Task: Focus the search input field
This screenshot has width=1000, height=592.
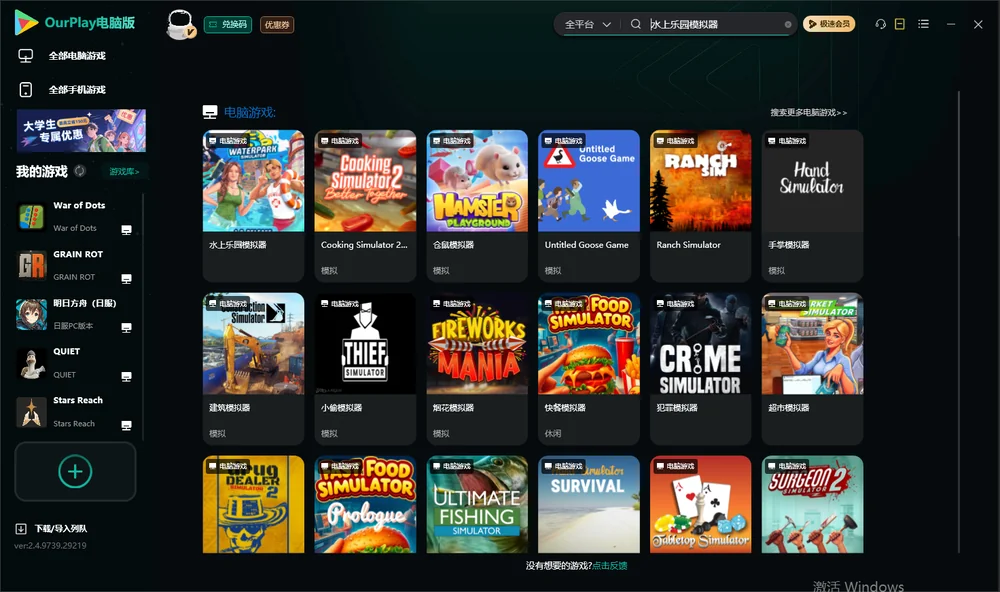Action: (x=714, y=24)
